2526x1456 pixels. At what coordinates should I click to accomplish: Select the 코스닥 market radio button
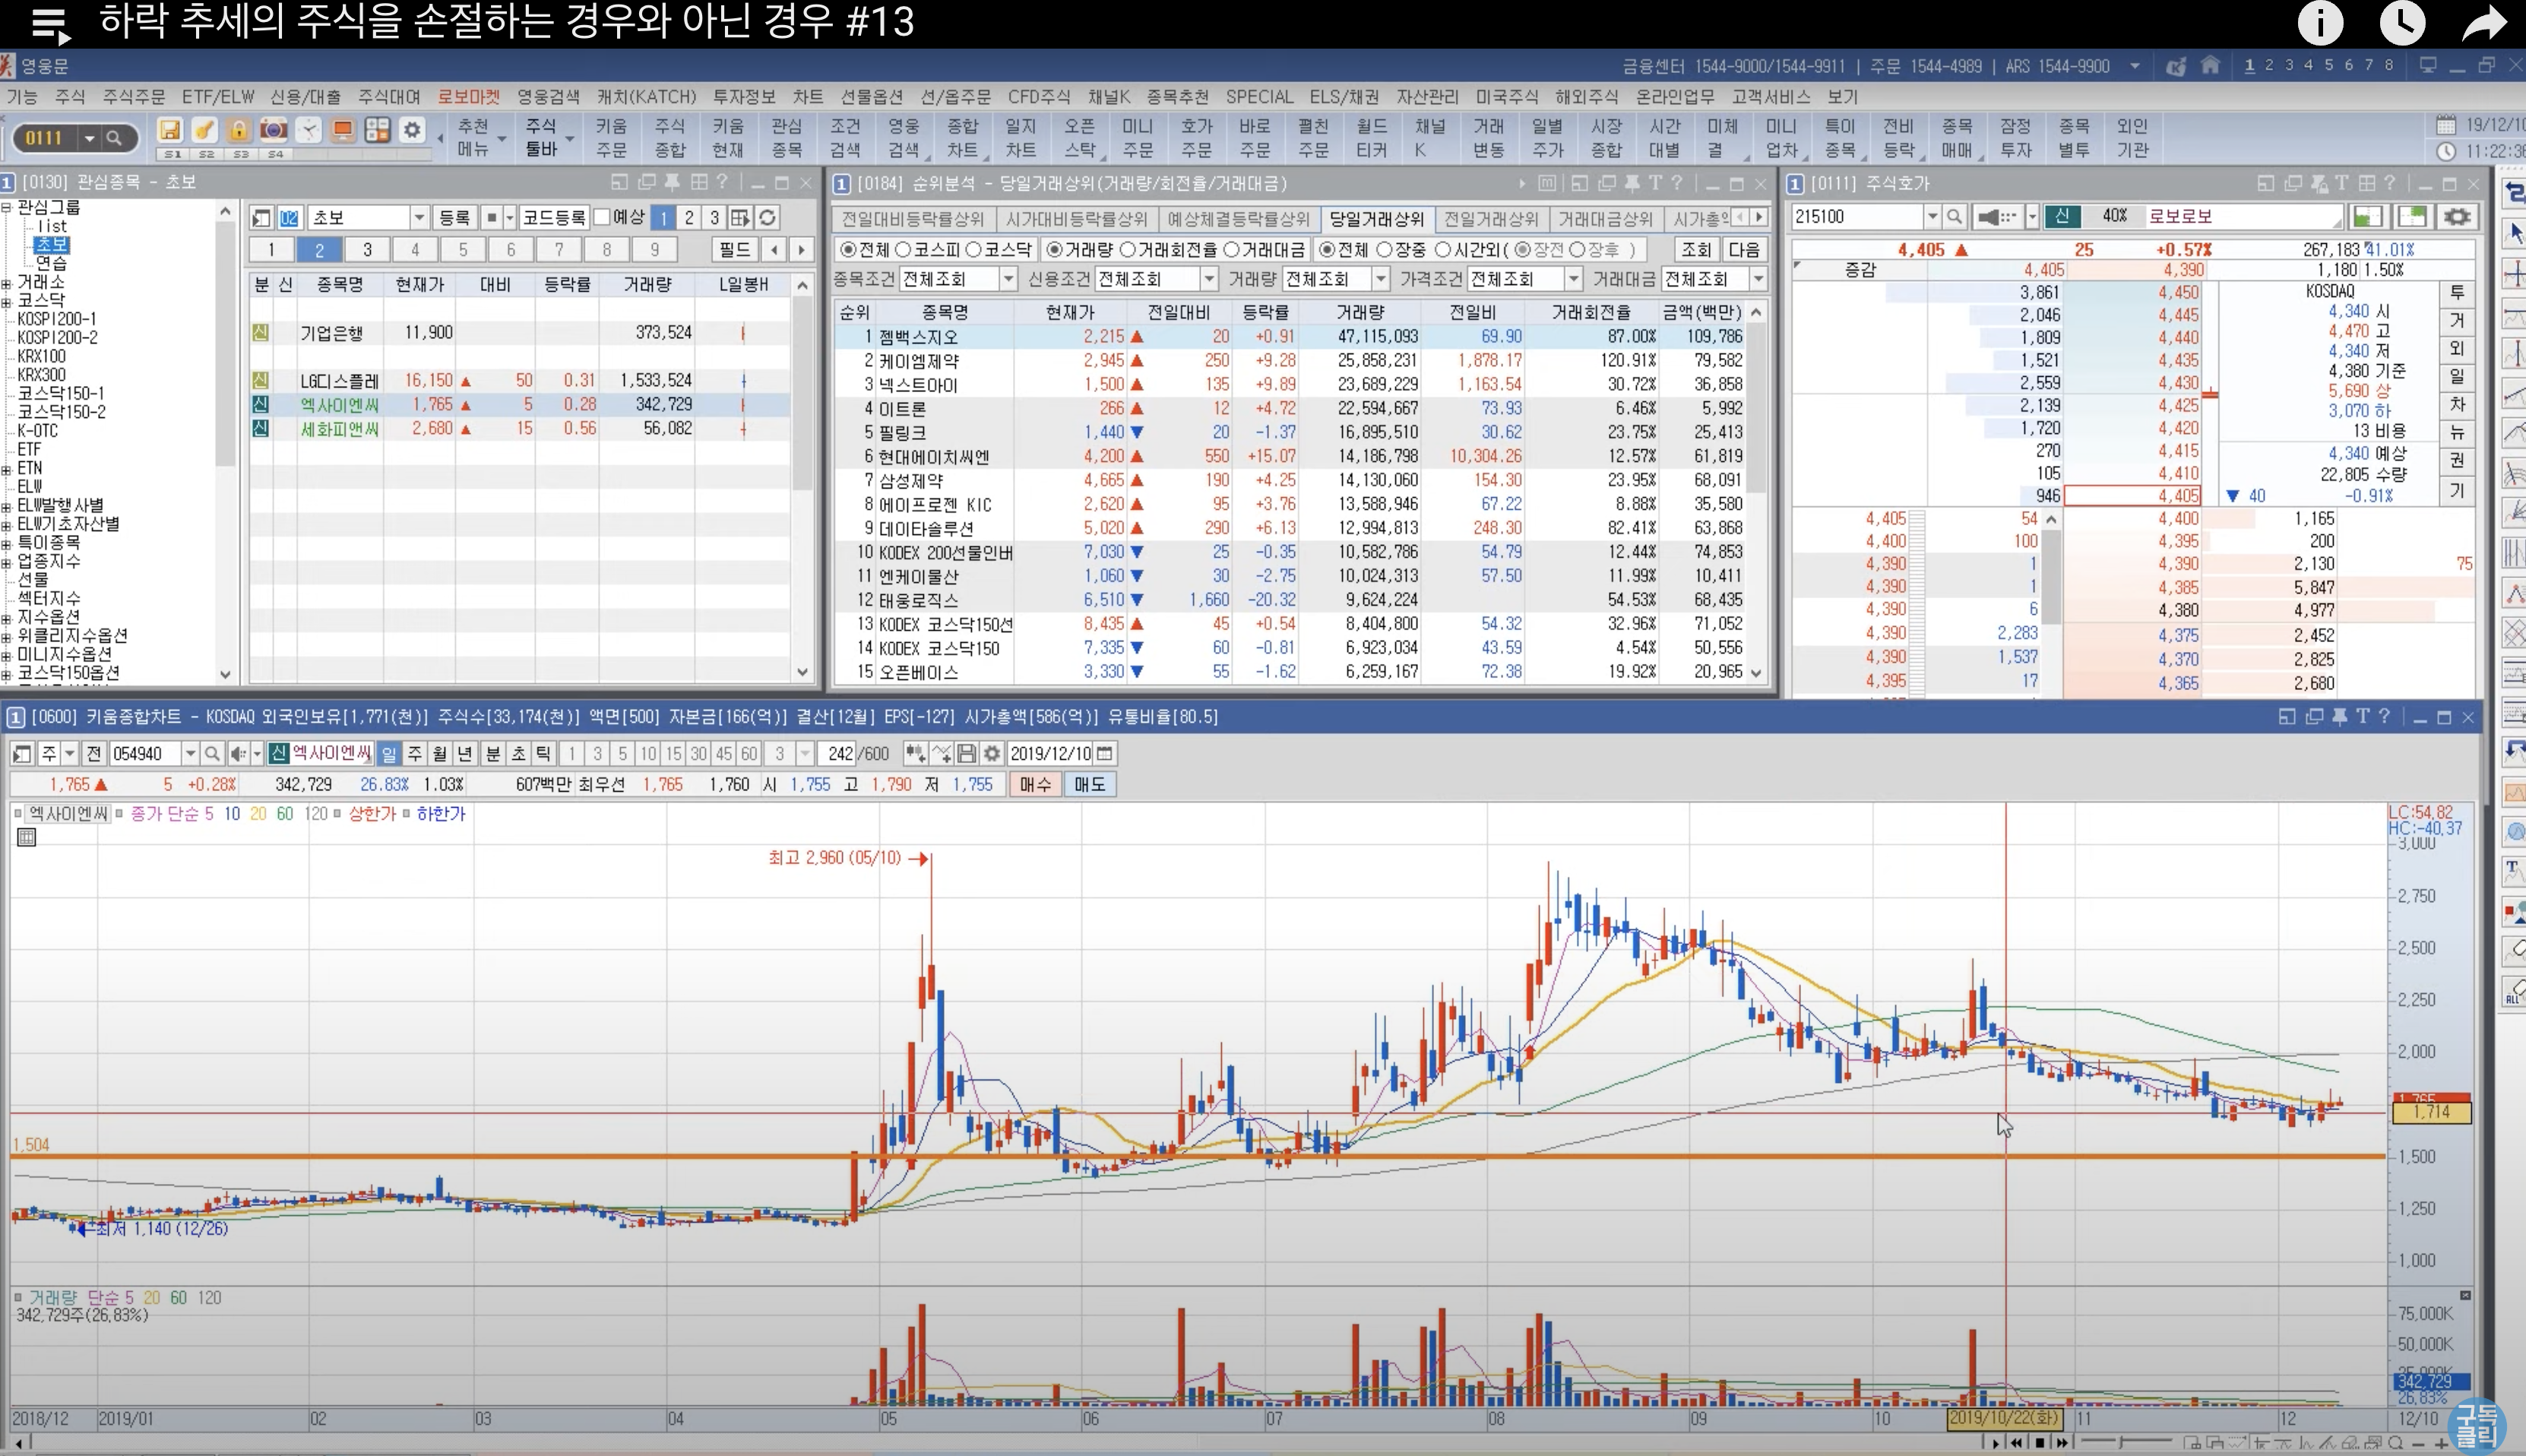[x=974, y=249]
